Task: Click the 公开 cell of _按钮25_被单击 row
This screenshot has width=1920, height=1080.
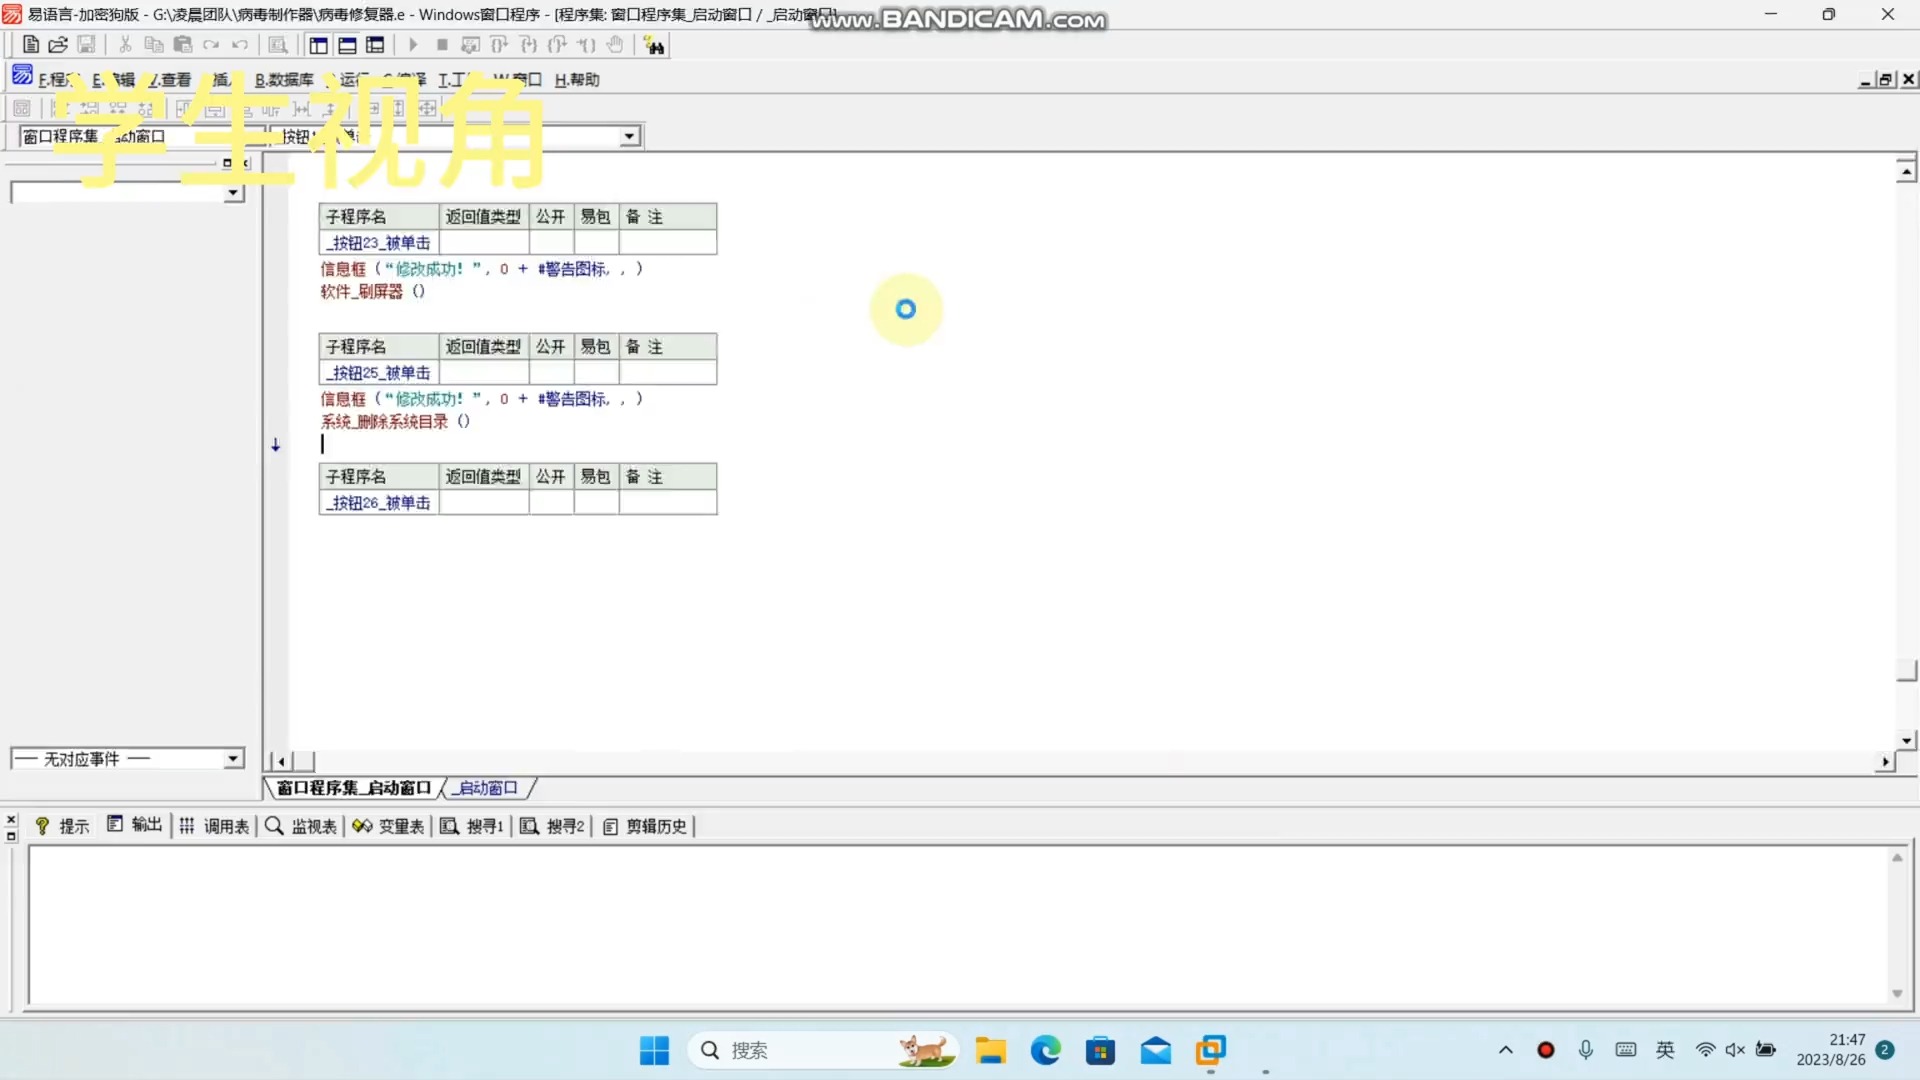Action: [551, 373]
